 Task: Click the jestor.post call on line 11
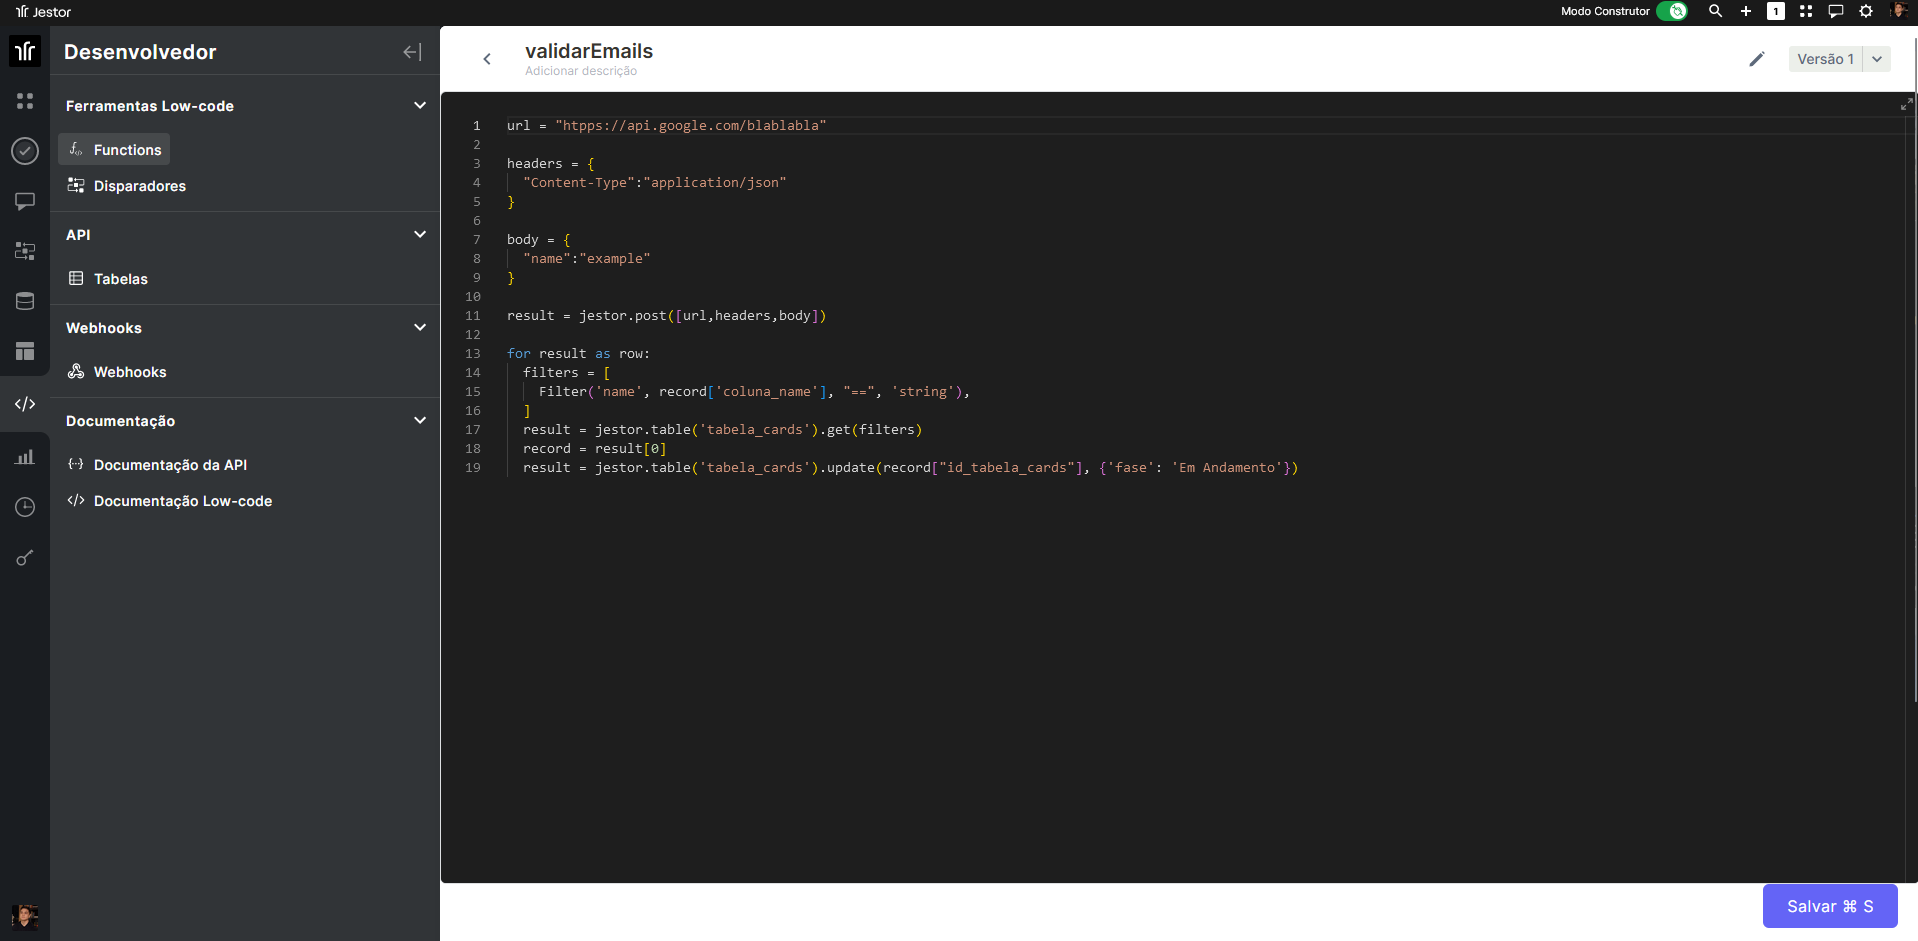[x=667, y=315]
